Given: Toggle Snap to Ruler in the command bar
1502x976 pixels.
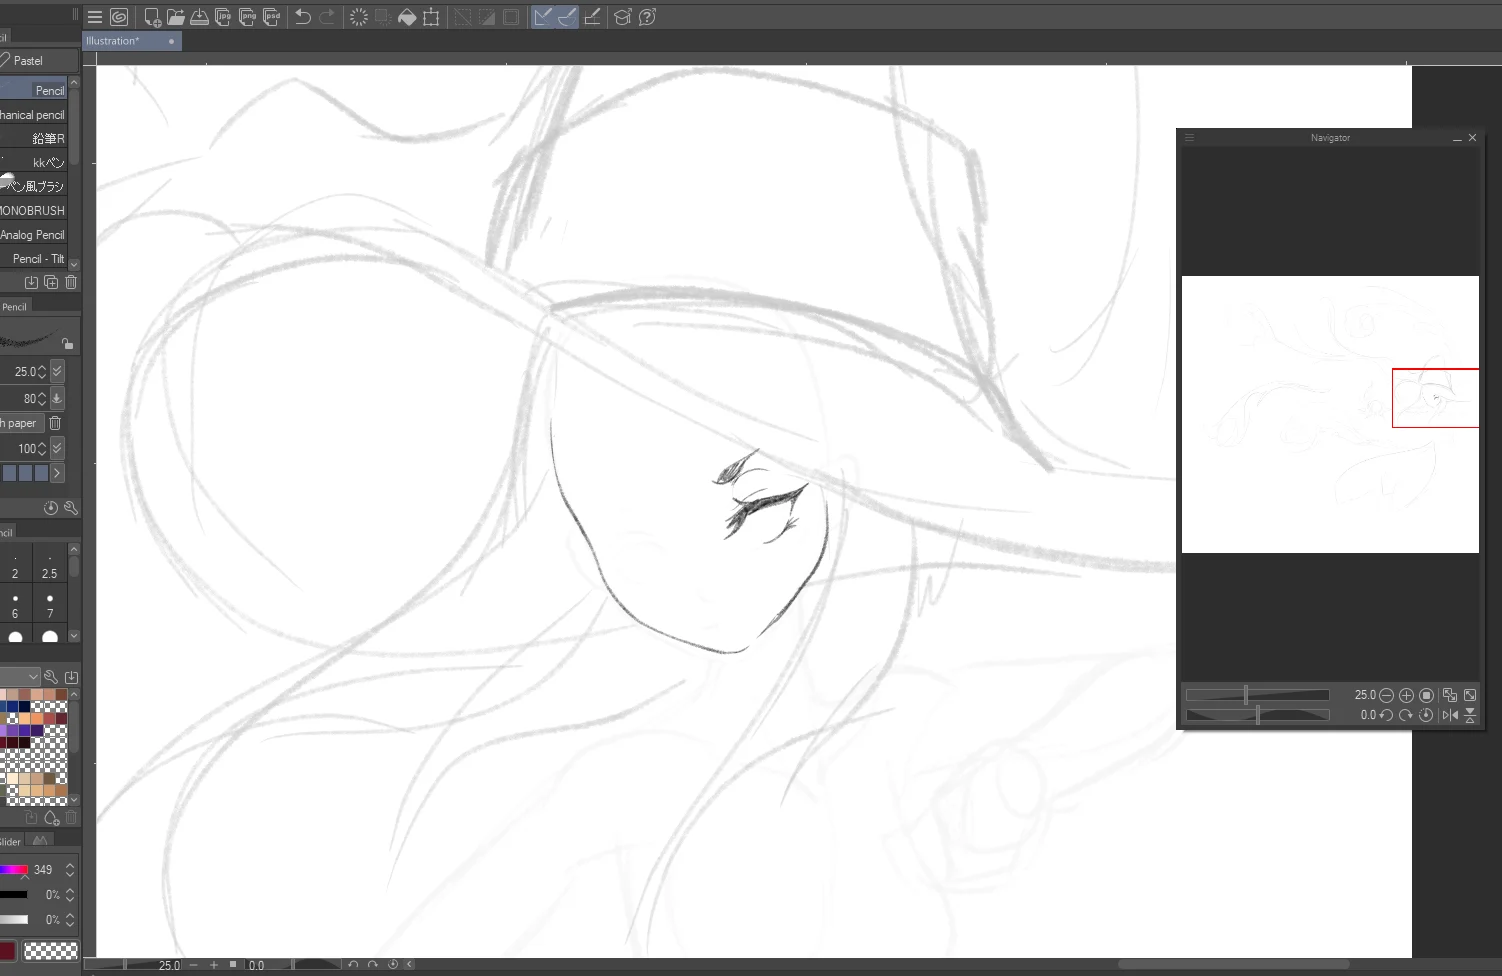Looking at the screenshot, I should (x=542, y=17).
